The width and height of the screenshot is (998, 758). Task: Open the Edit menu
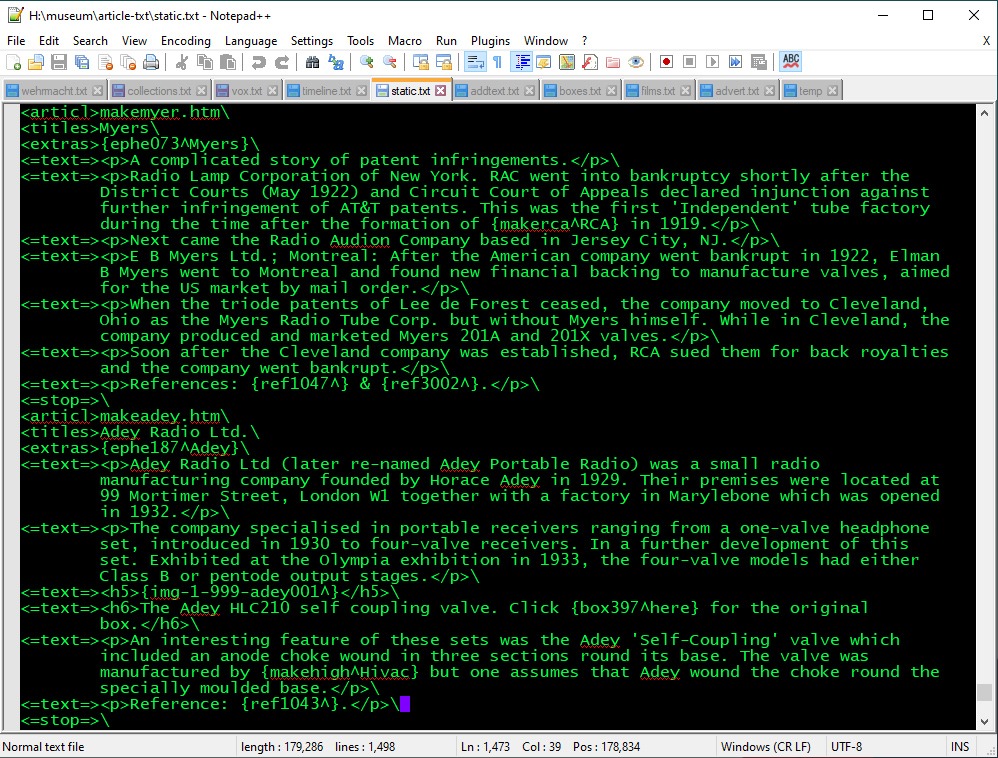point(48,41)
